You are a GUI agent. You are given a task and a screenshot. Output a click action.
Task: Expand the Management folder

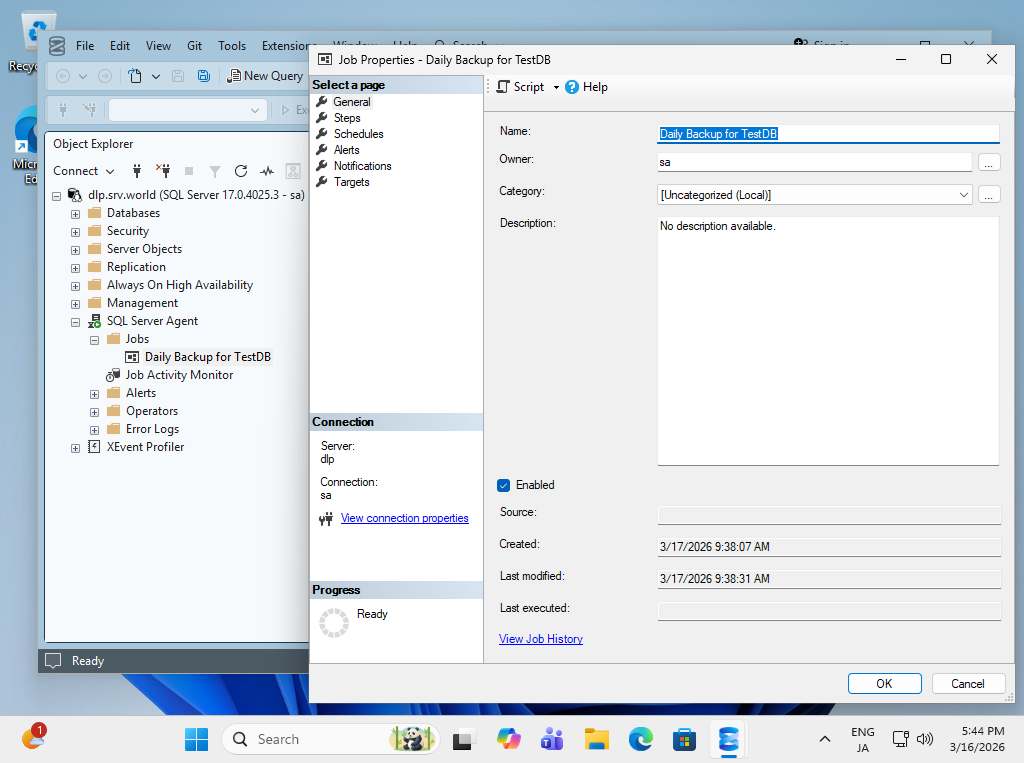pos(76,304)
